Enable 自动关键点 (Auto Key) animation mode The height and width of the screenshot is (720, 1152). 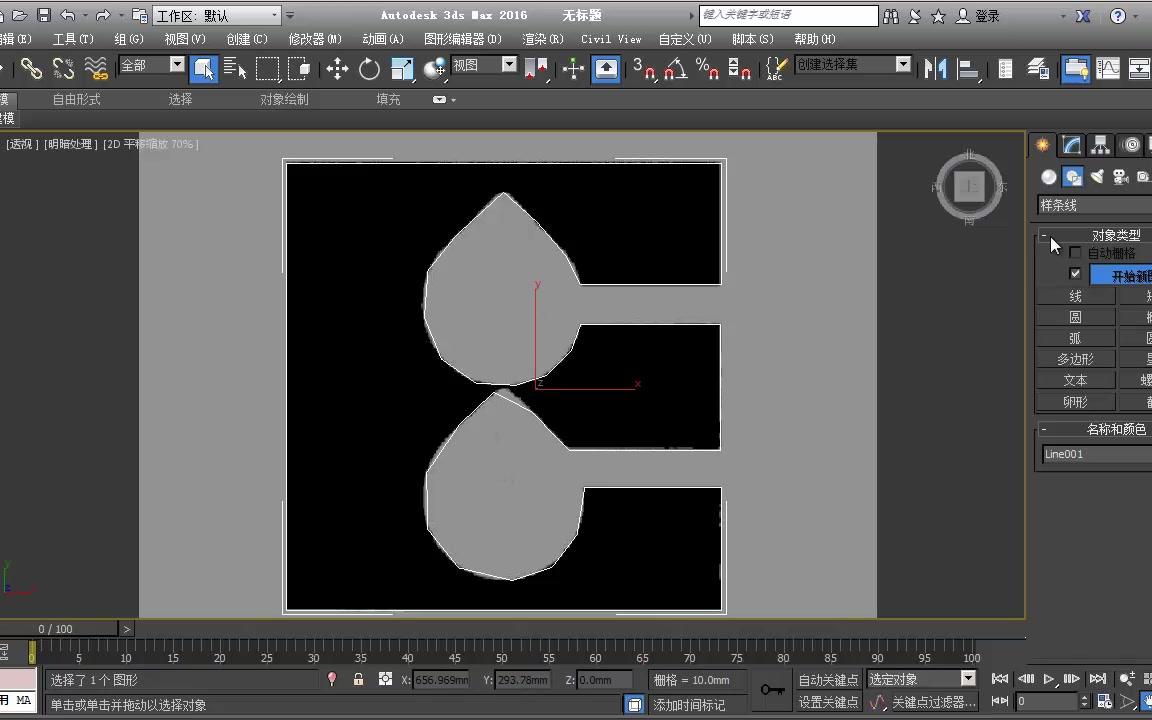coord(828,678)
